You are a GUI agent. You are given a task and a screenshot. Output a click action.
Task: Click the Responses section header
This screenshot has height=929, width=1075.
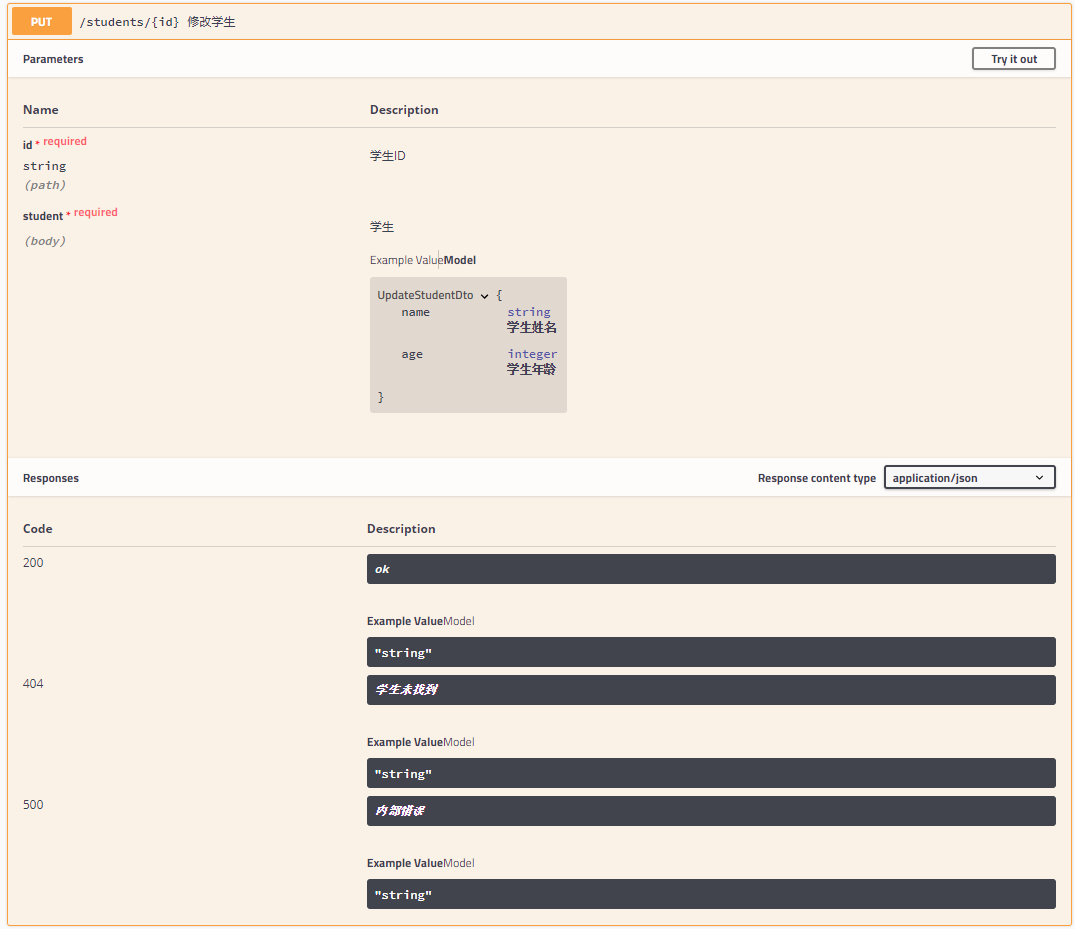(x=51, y=478)
